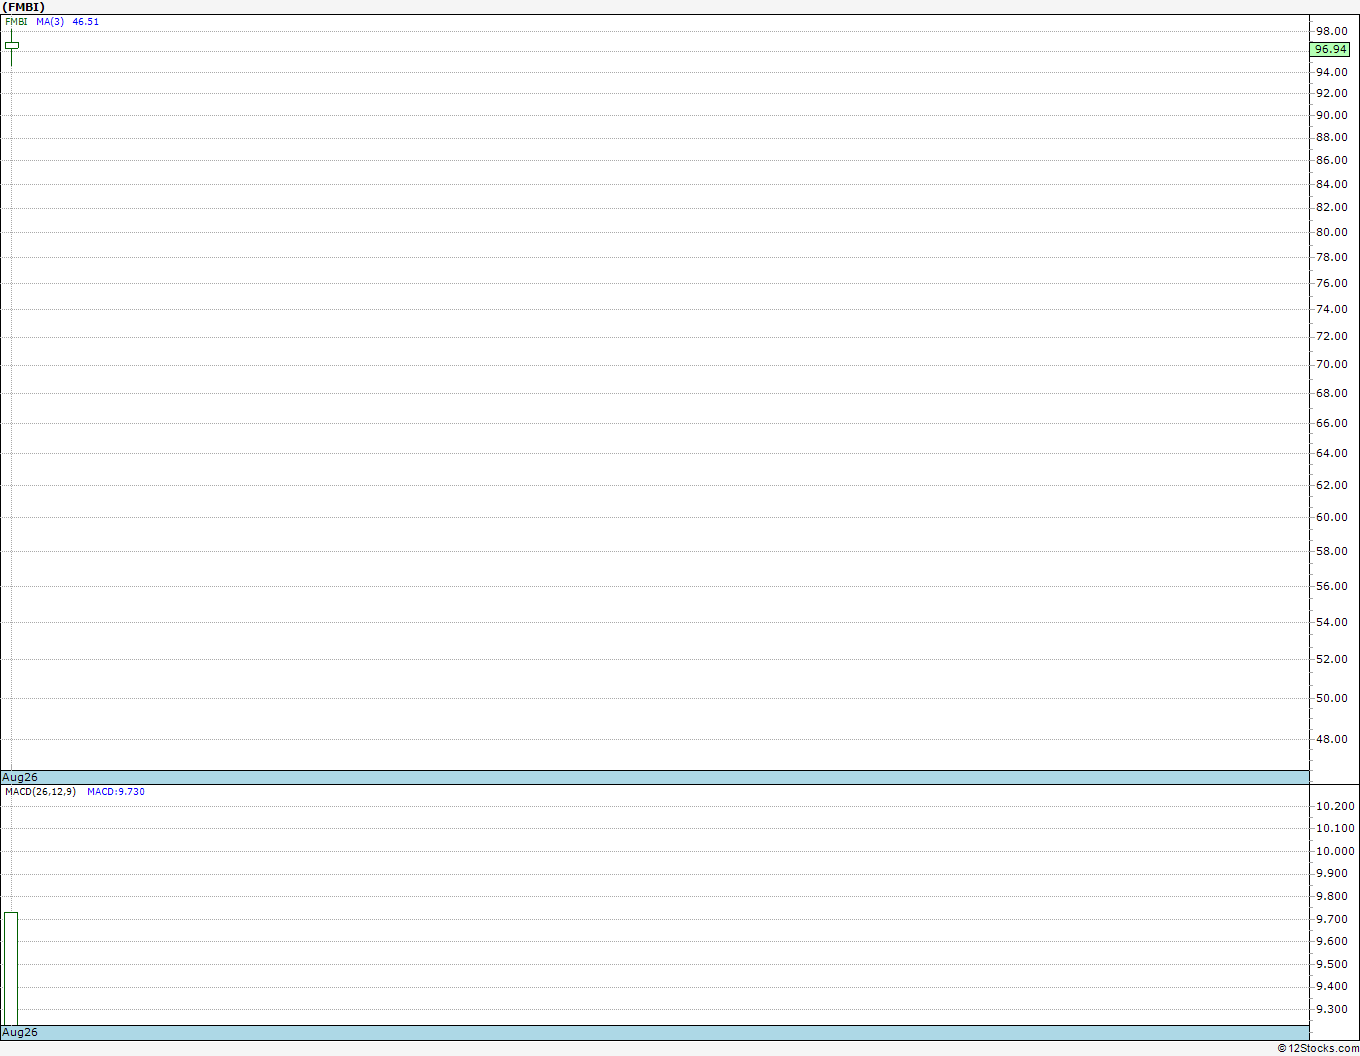
Task: Select the MA(3) indicator label
Action: tap(50, 21)
